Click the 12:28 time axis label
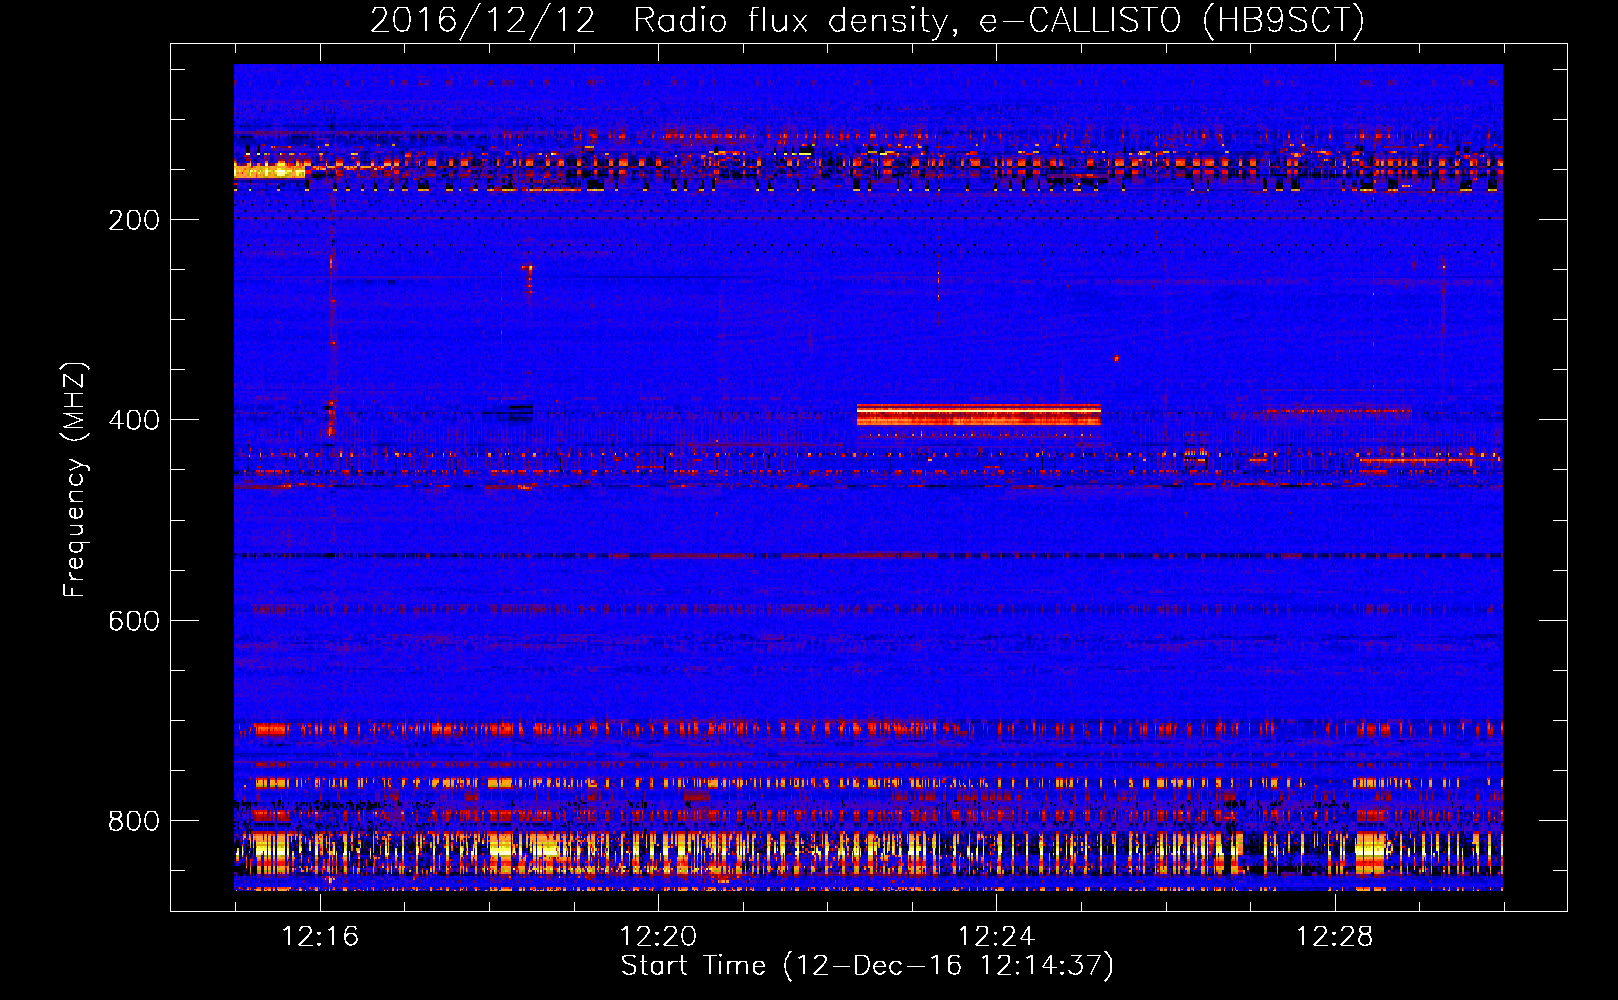 [1334, 937]
